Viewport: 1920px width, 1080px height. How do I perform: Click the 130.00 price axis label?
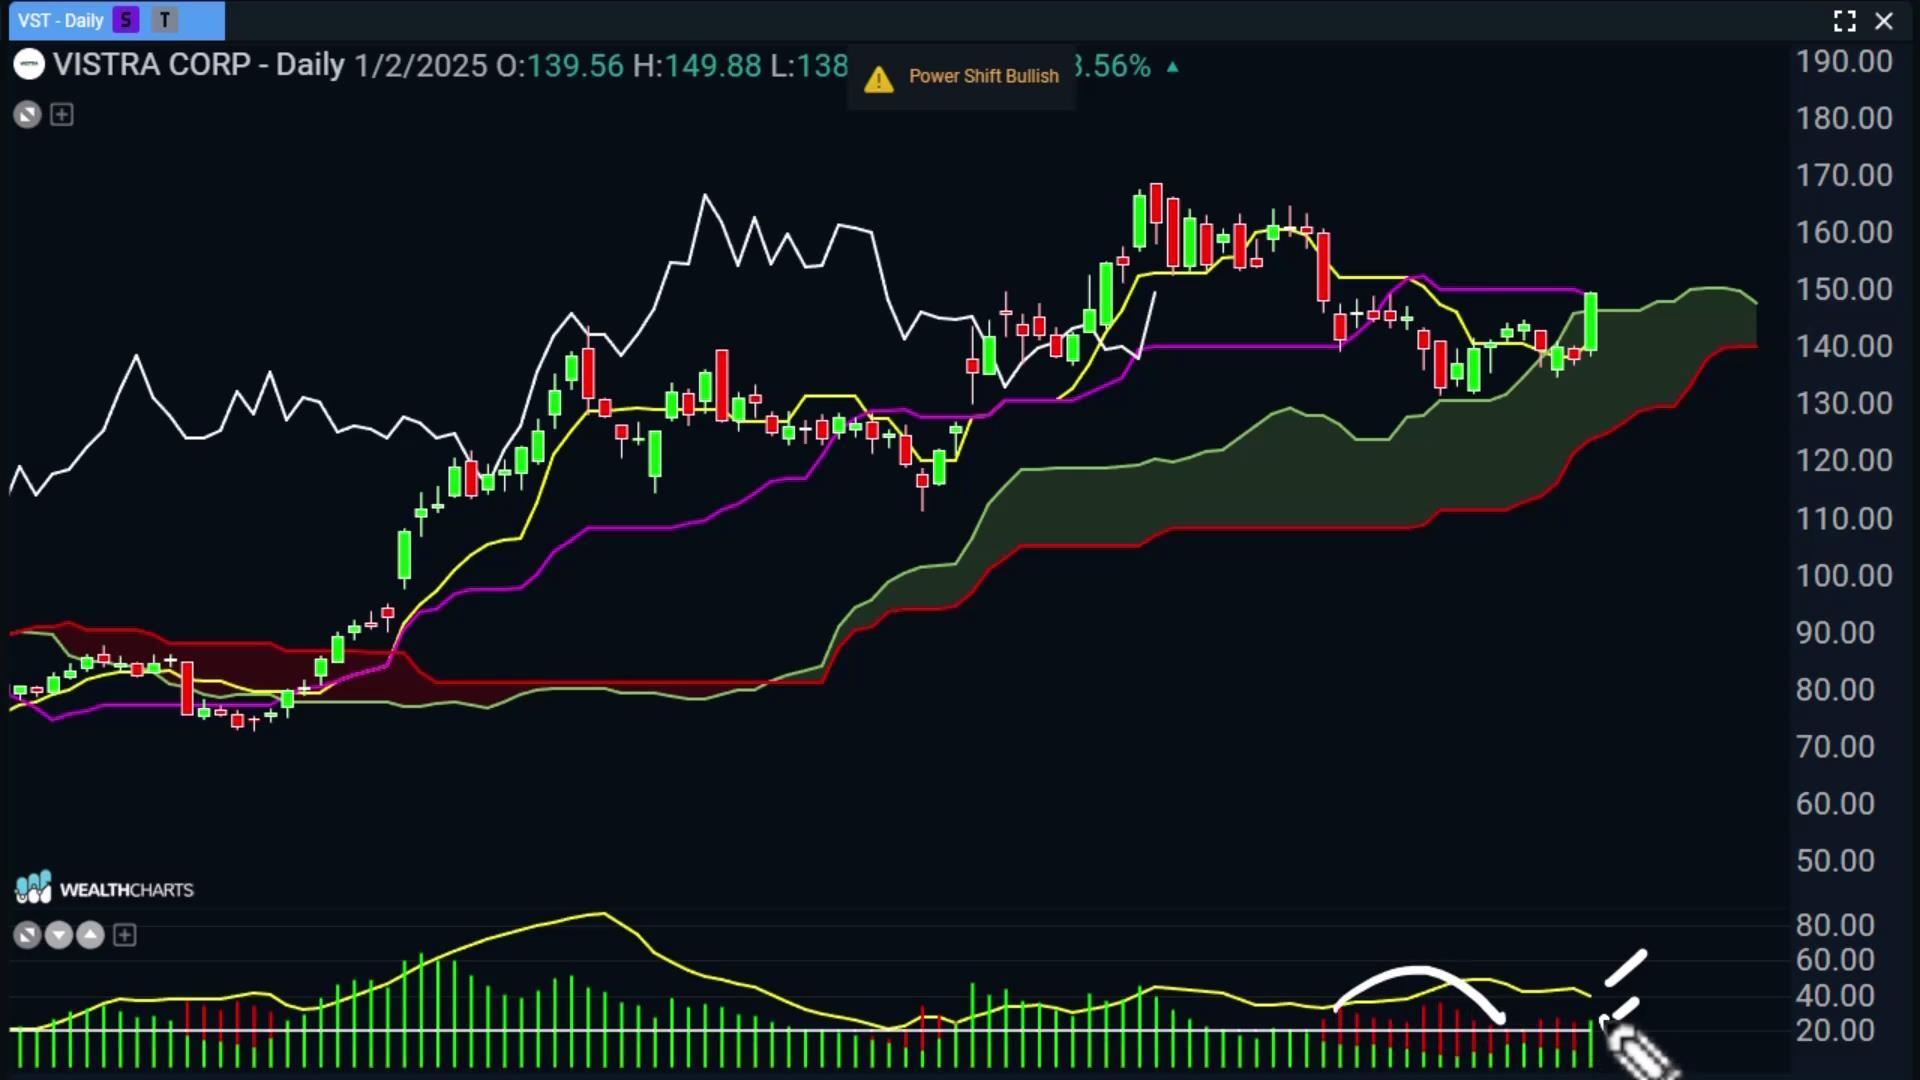pyautogui.click(x=1844, y=403)
